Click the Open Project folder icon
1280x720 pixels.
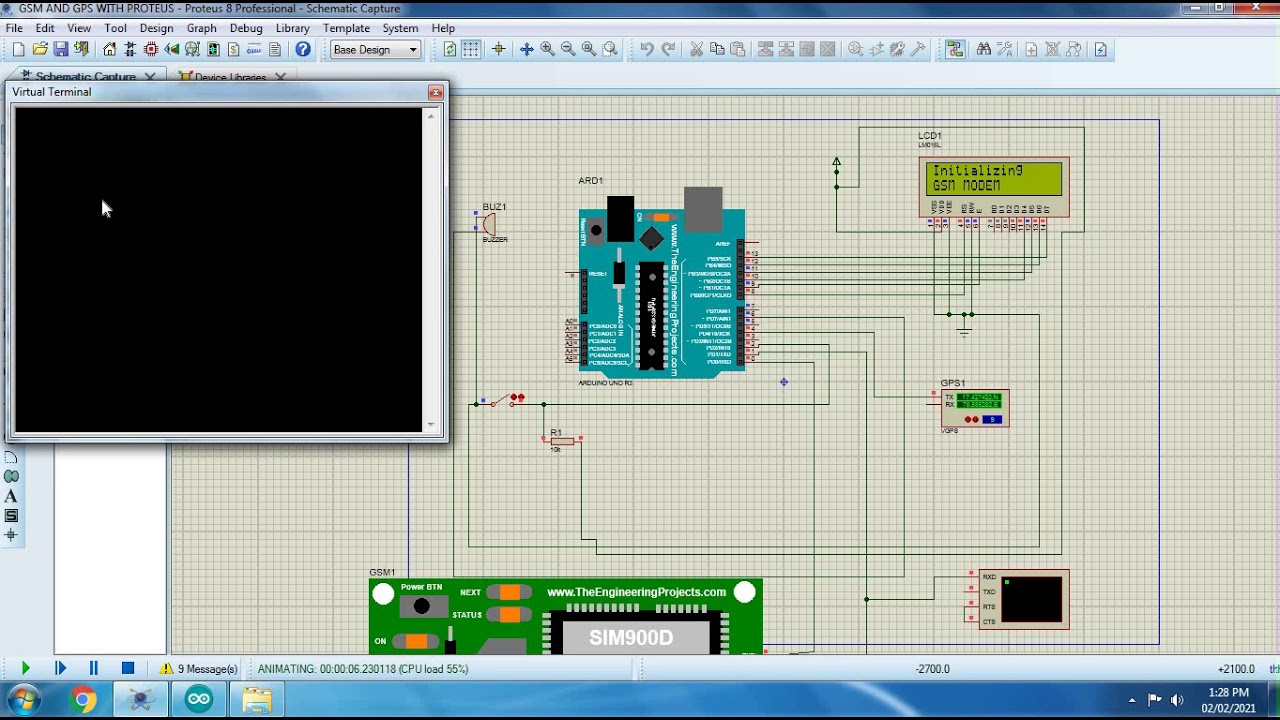coord(40,49)
